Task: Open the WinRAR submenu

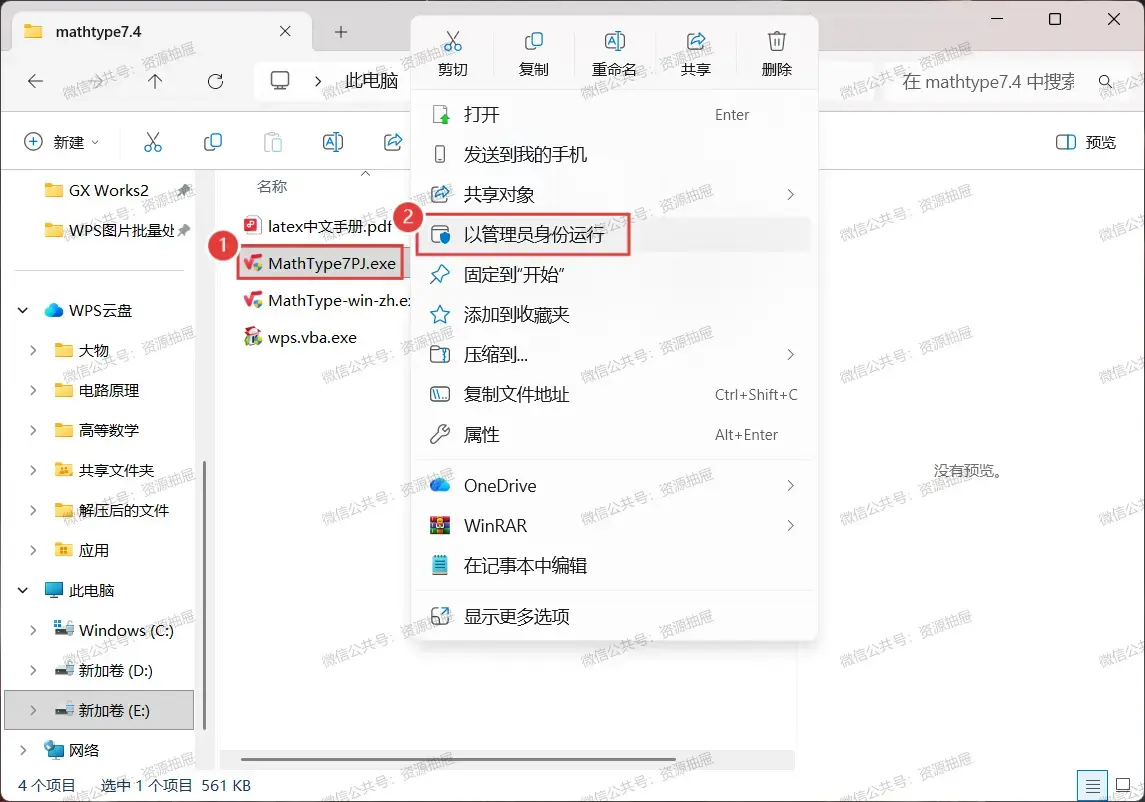Action: coord(614,526)
